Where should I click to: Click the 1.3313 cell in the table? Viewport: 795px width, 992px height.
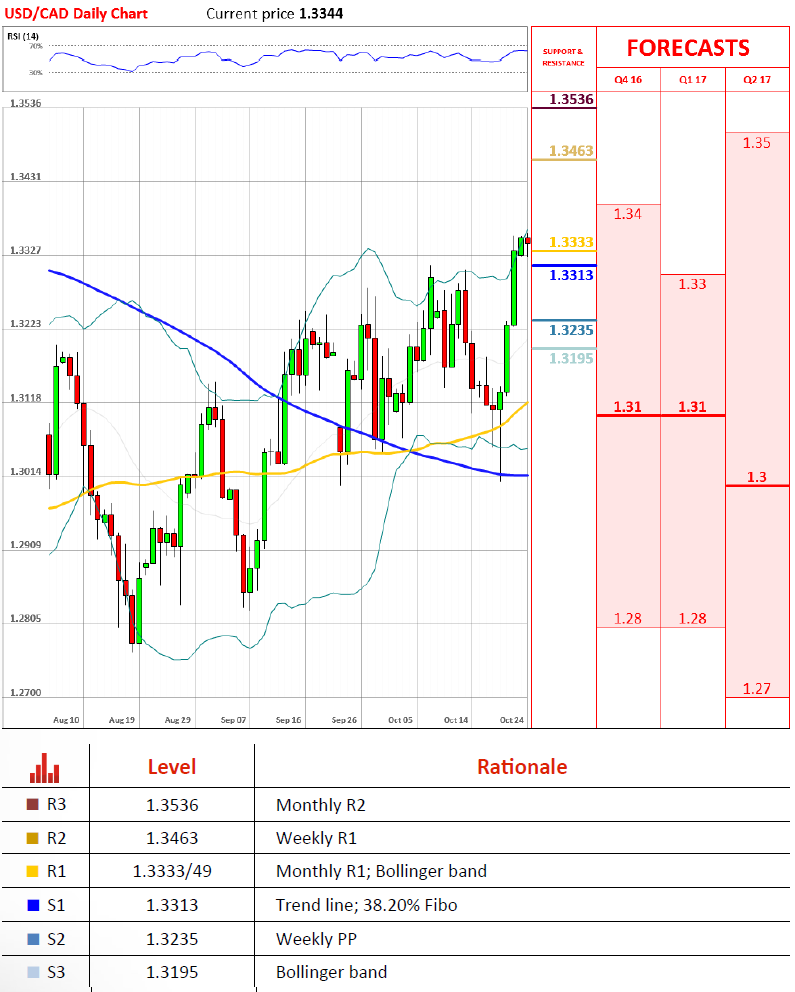coord(172,905)
